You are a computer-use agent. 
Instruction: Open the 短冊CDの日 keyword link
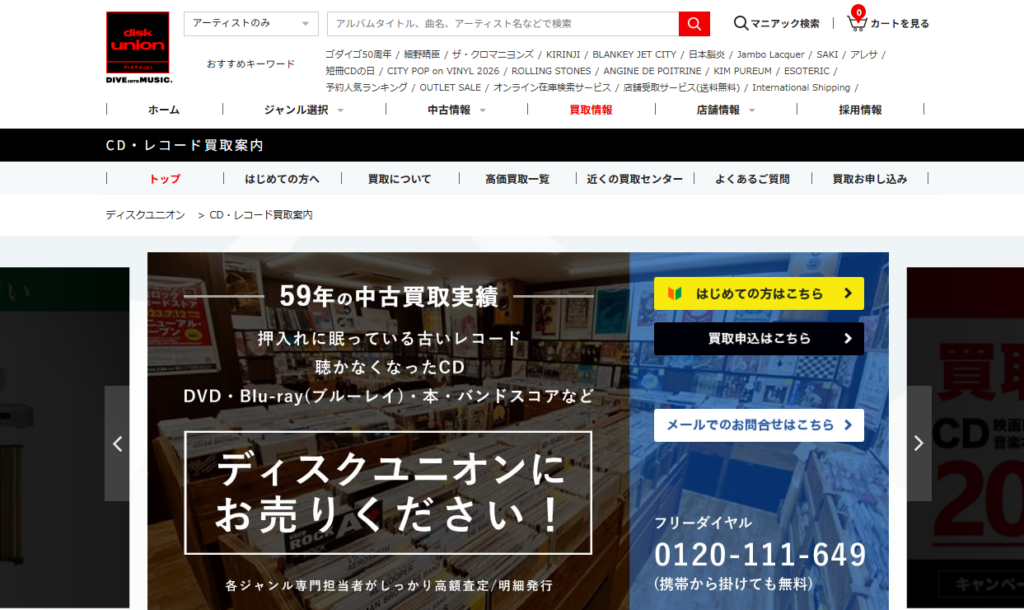click(x=350, y=71)
